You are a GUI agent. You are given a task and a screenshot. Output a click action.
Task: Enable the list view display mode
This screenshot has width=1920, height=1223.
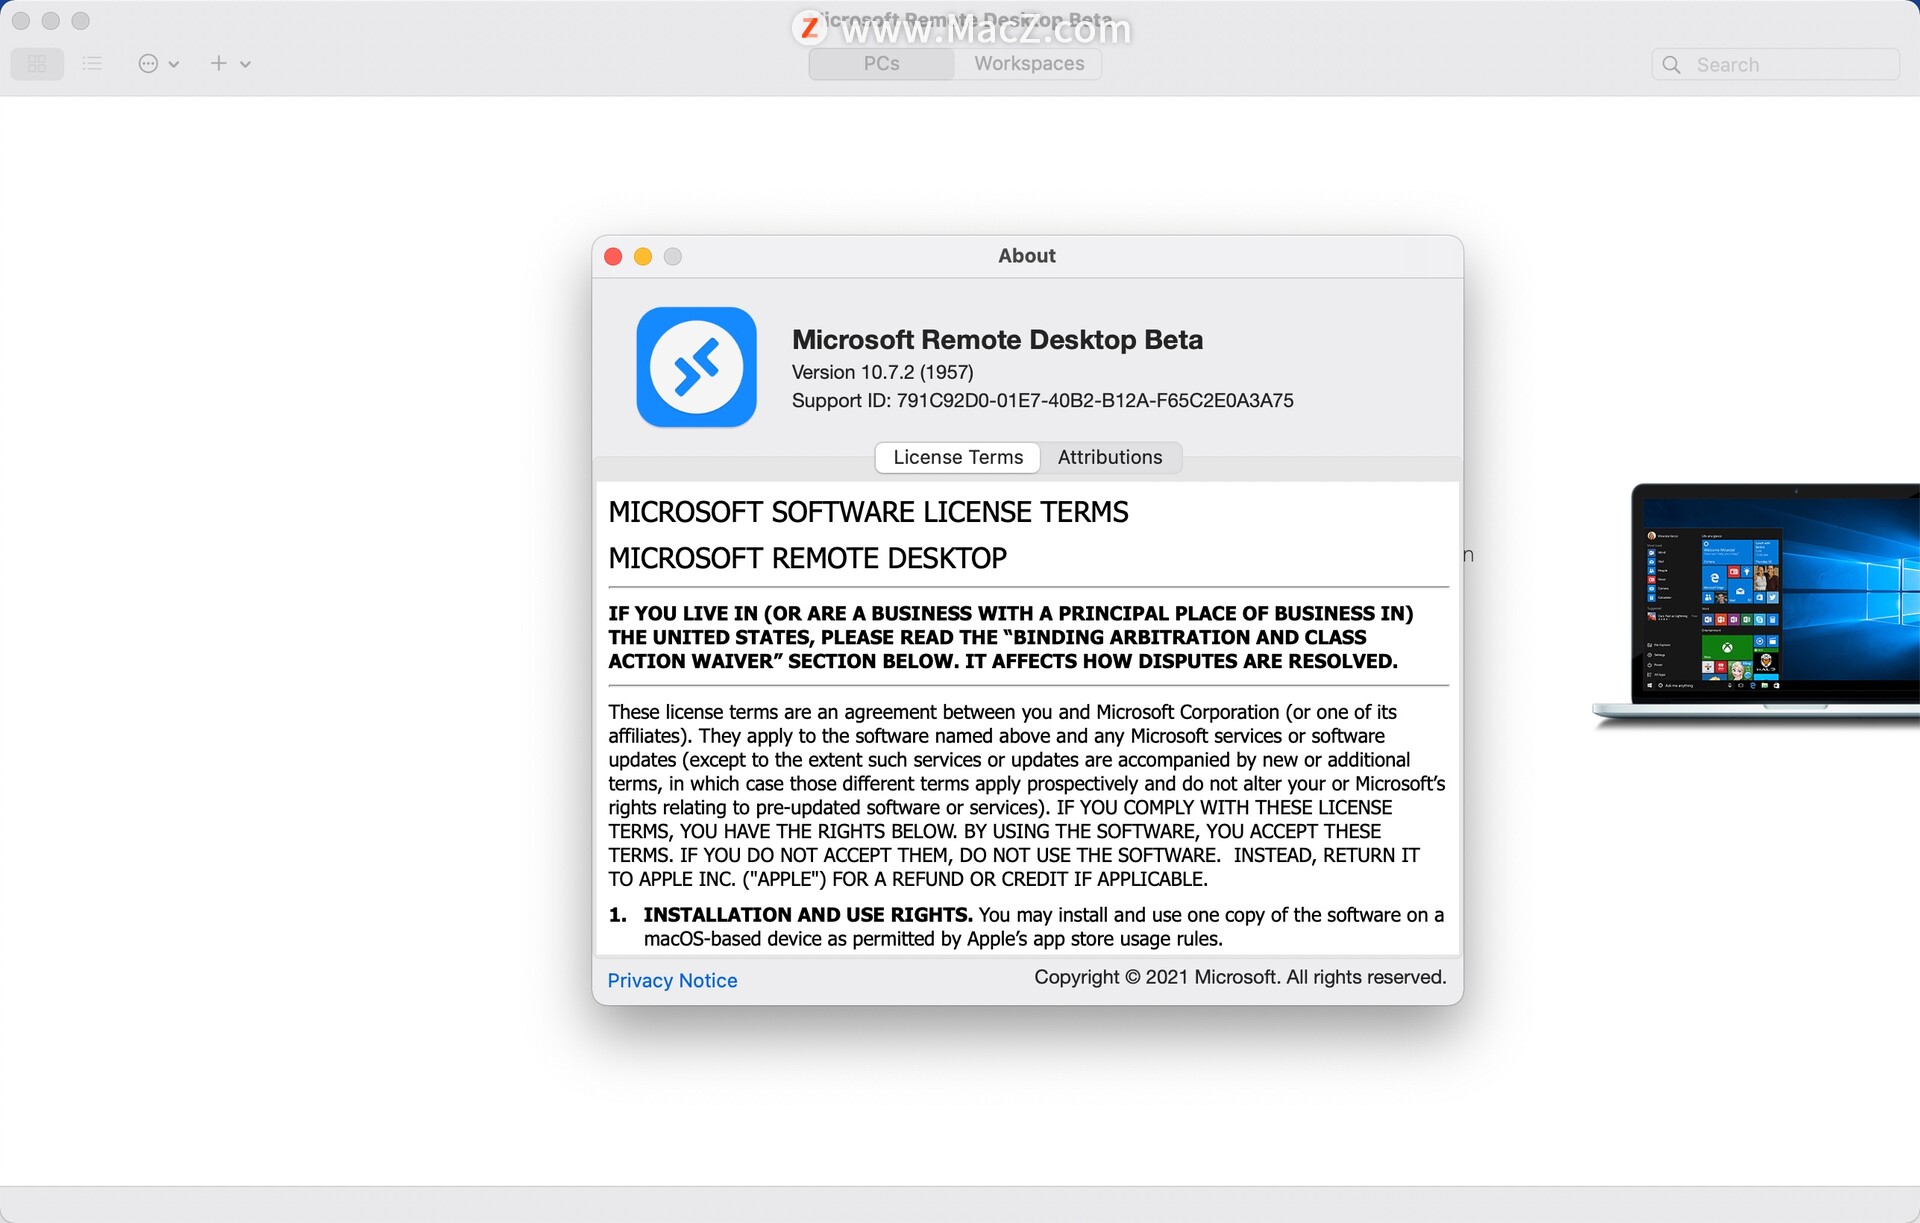click(x=91, y=63)
